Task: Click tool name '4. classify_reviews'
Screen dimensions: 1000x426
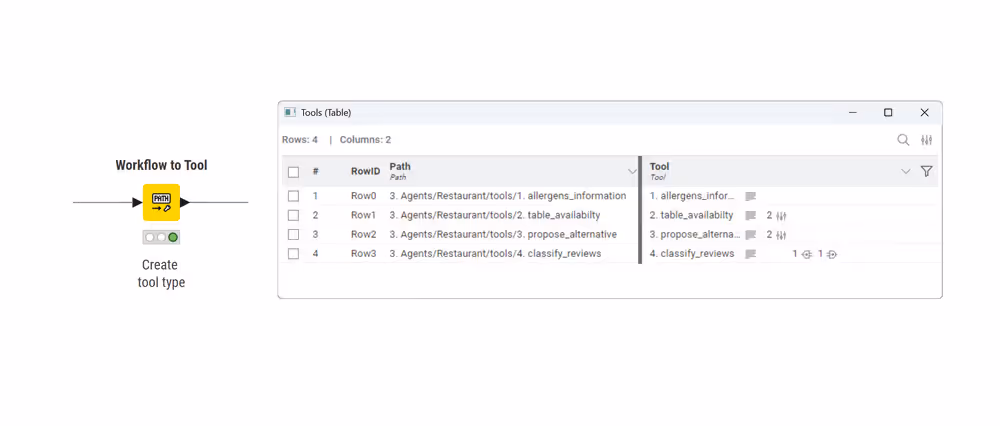Action: point(692,253)
